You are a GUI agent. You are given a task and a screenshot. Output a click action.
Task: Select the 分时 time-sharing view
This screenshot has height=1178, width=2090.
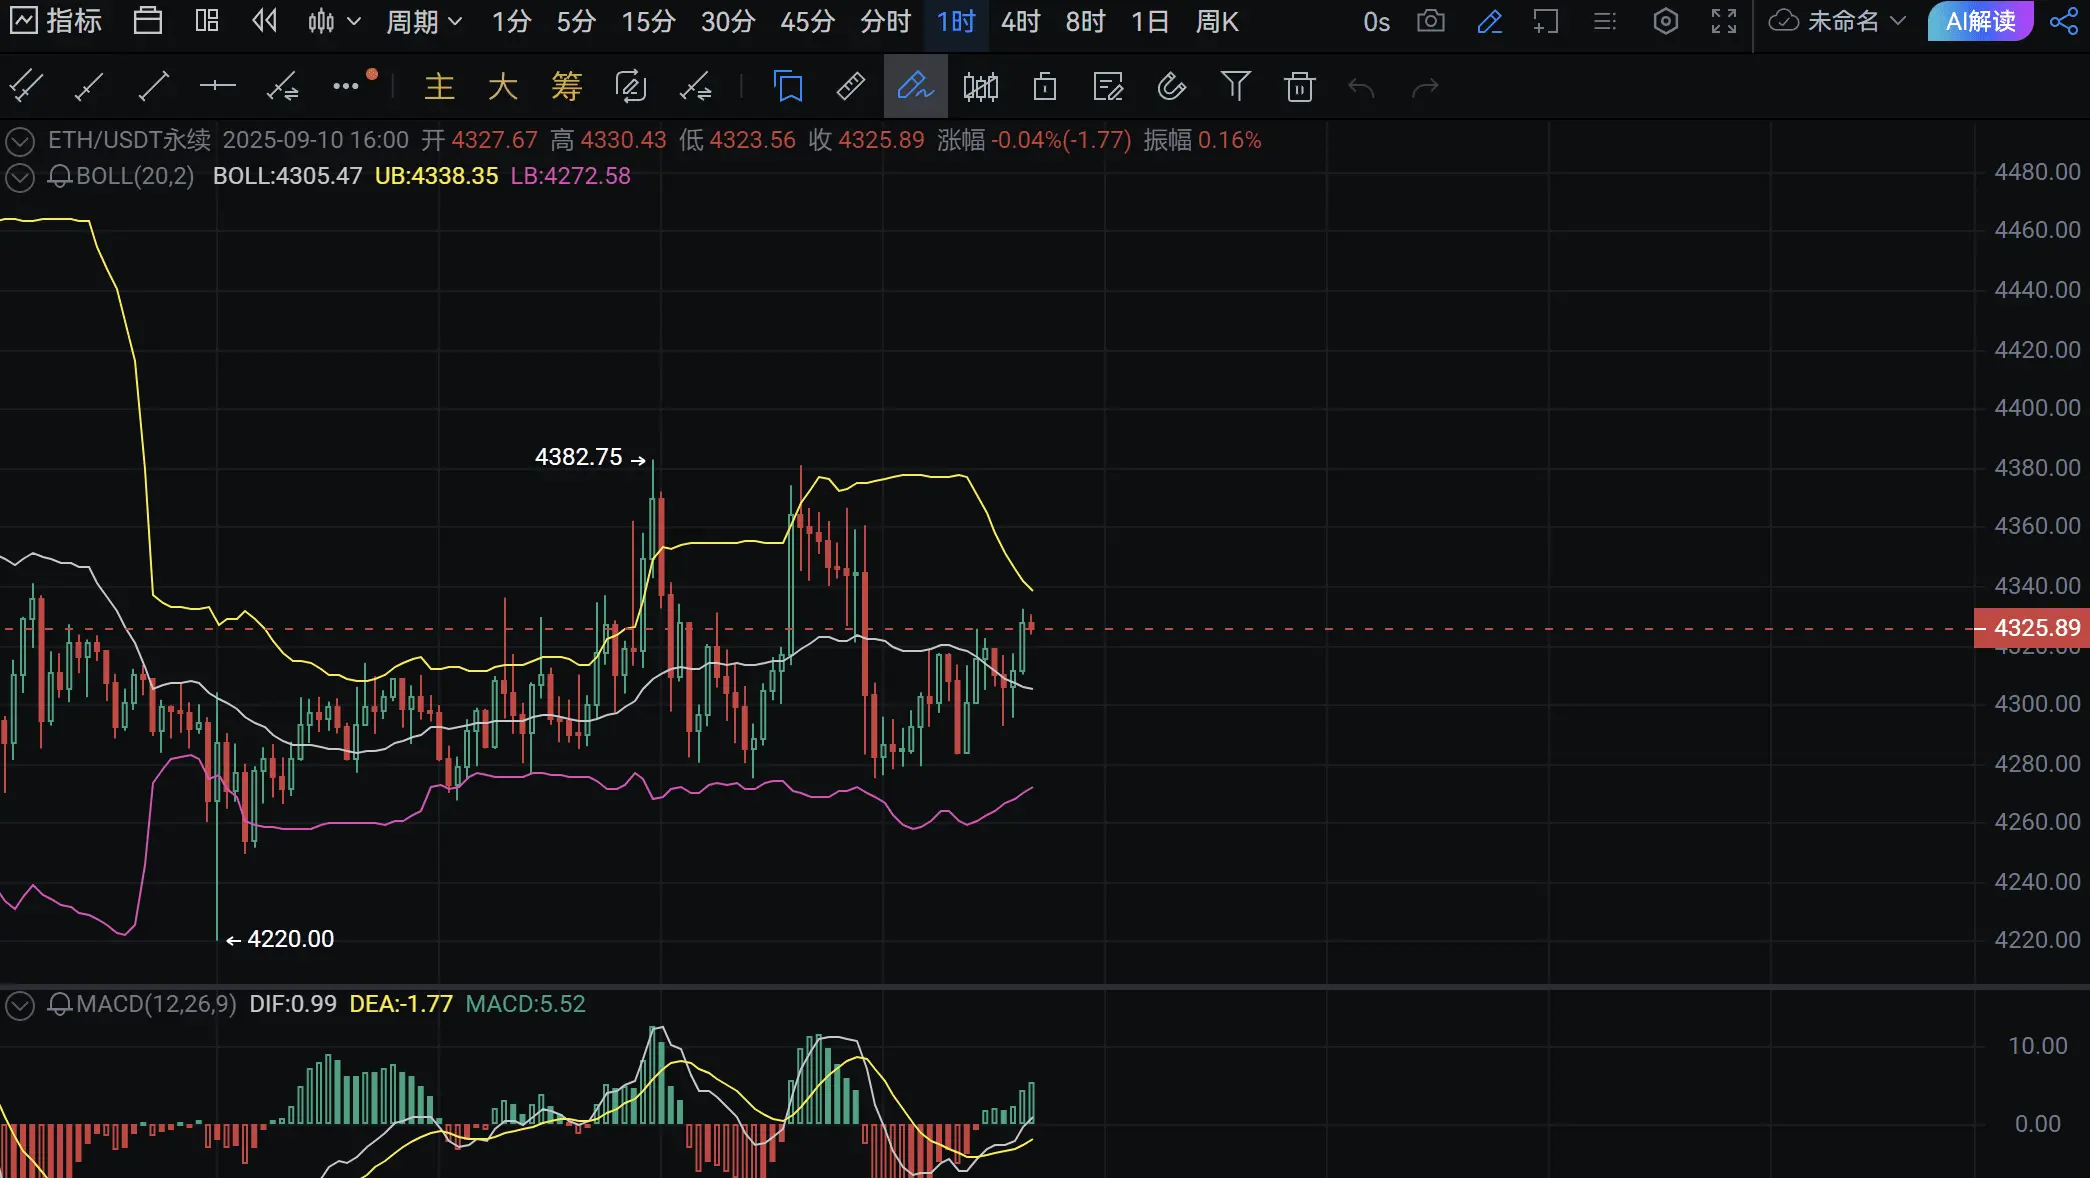tap(885, 21)
